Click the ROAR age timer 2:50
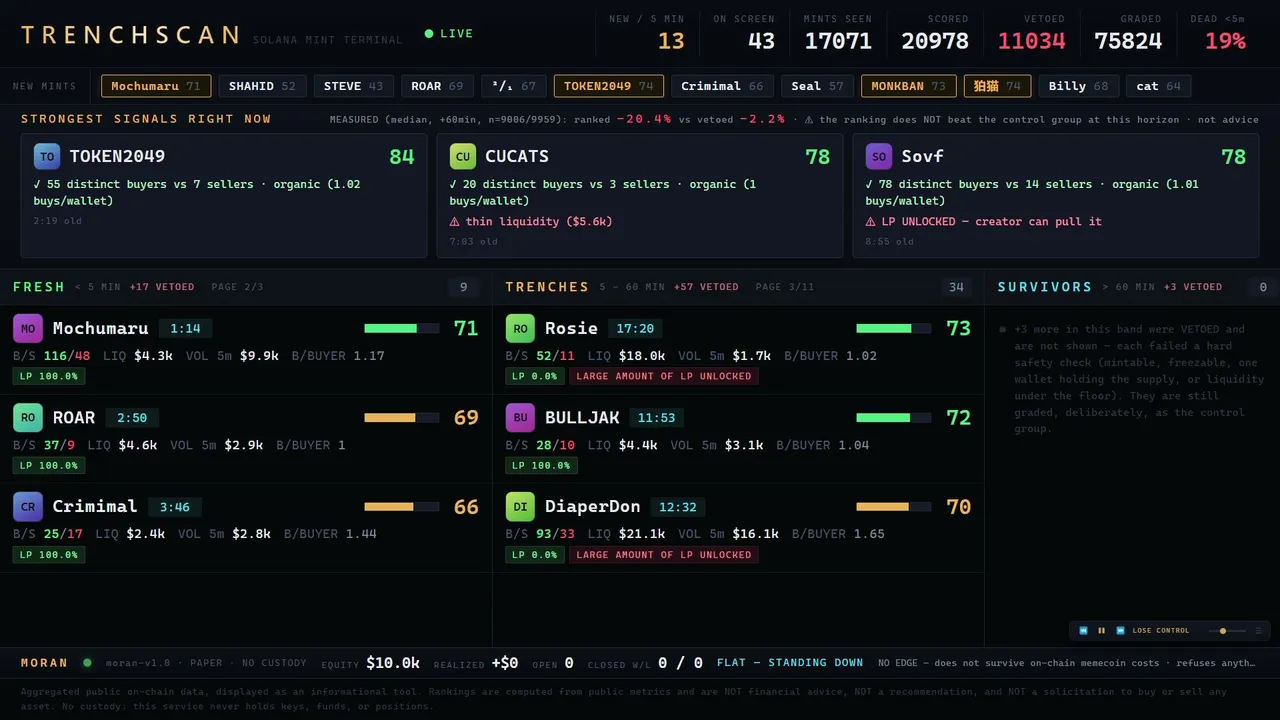The width and height of the screenshot is (1280, 720). (x=132, y=417)
